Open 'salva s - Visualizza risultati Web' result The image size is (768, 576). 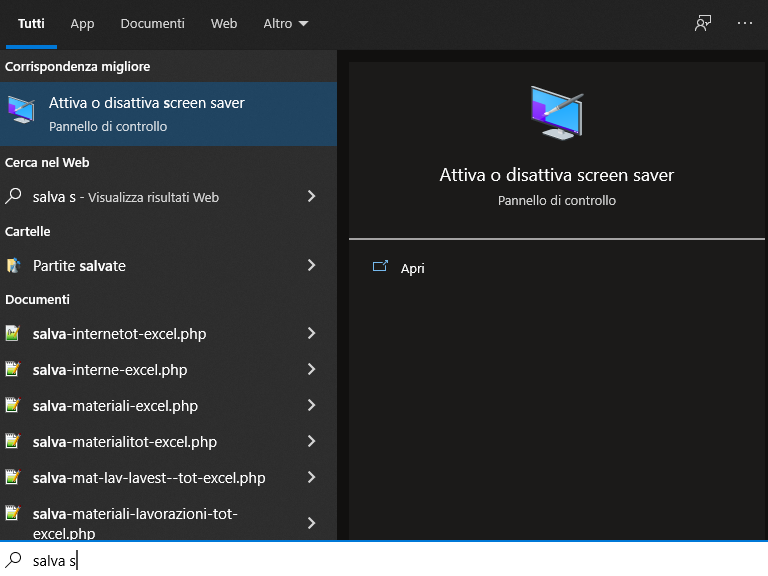point(168,197)
